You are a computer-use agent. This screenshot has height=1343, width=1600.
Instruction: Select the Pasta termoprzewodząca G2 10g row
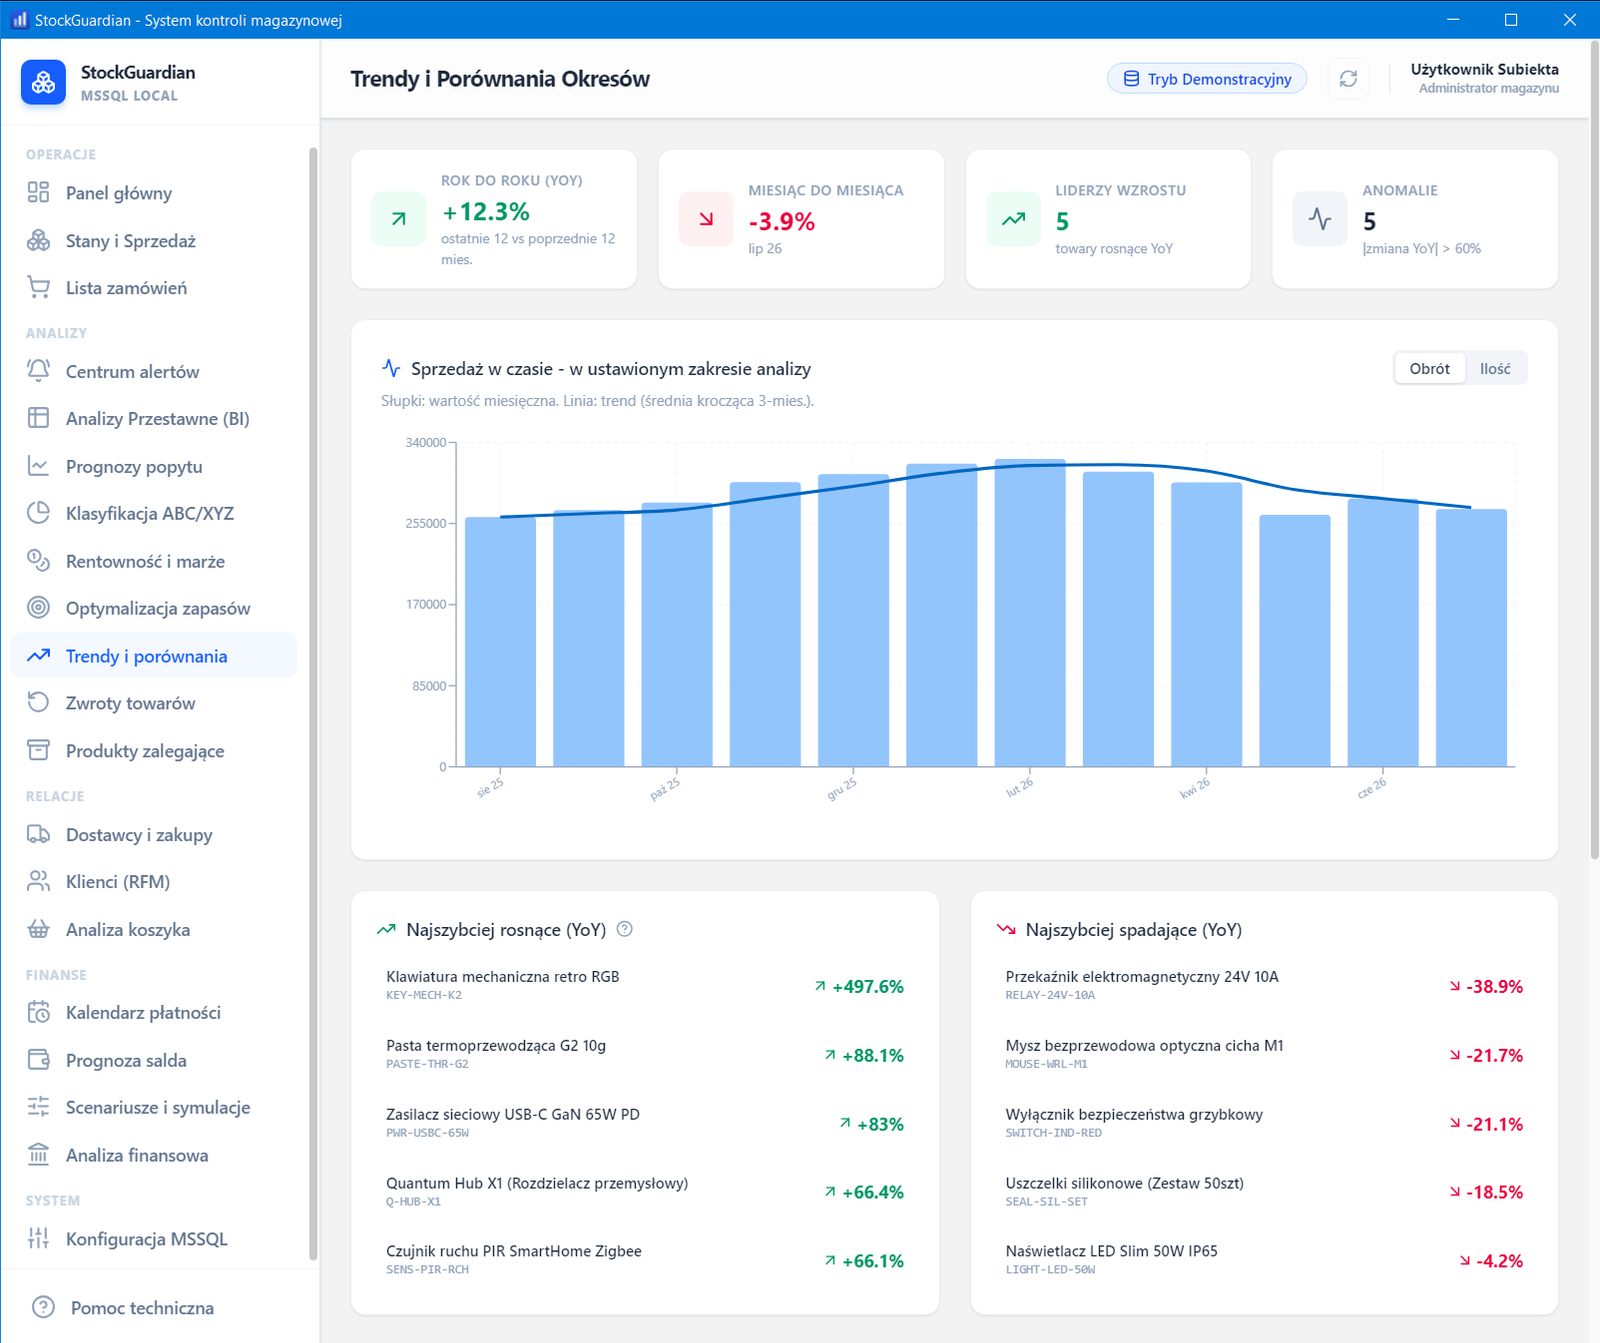[645, 1055]
